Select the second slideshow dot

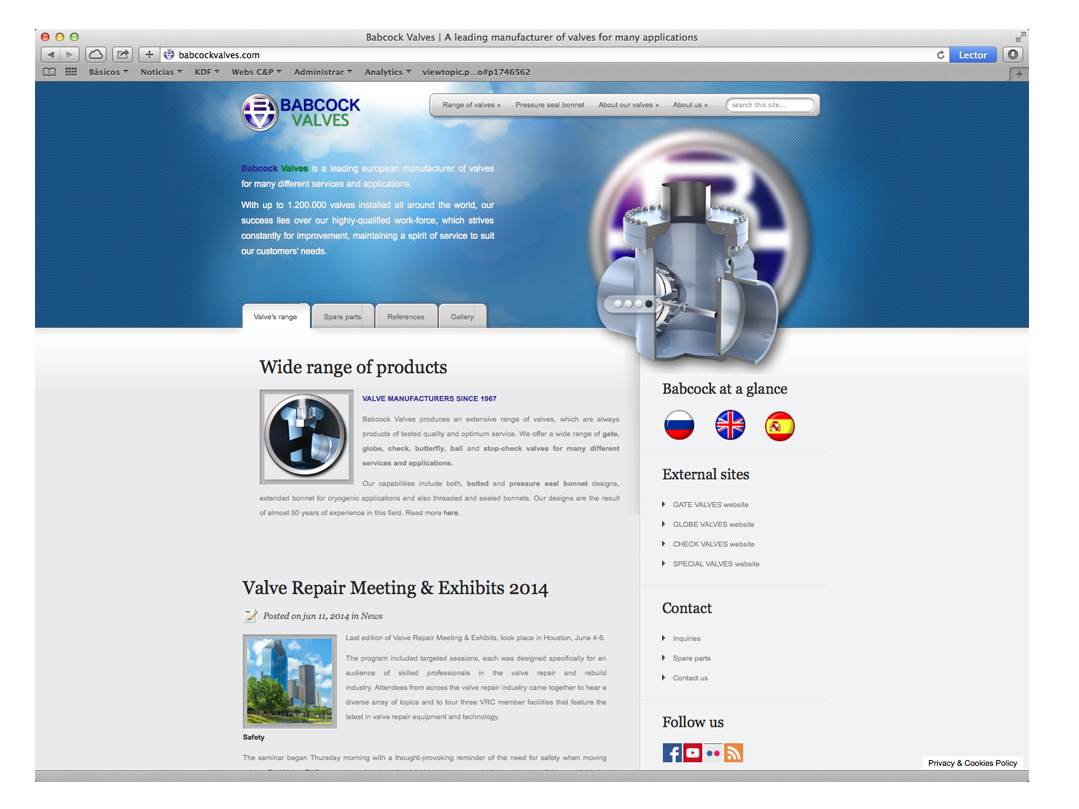pyautogui.click(x=628, y=303)
